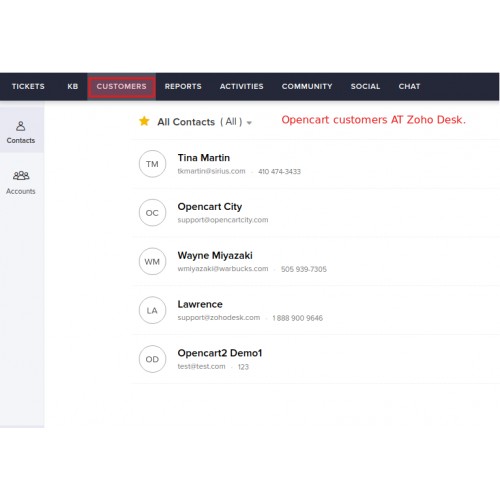Open the Activities tab
This screenshot has width=500, height=500.
(x=242, y=86)
